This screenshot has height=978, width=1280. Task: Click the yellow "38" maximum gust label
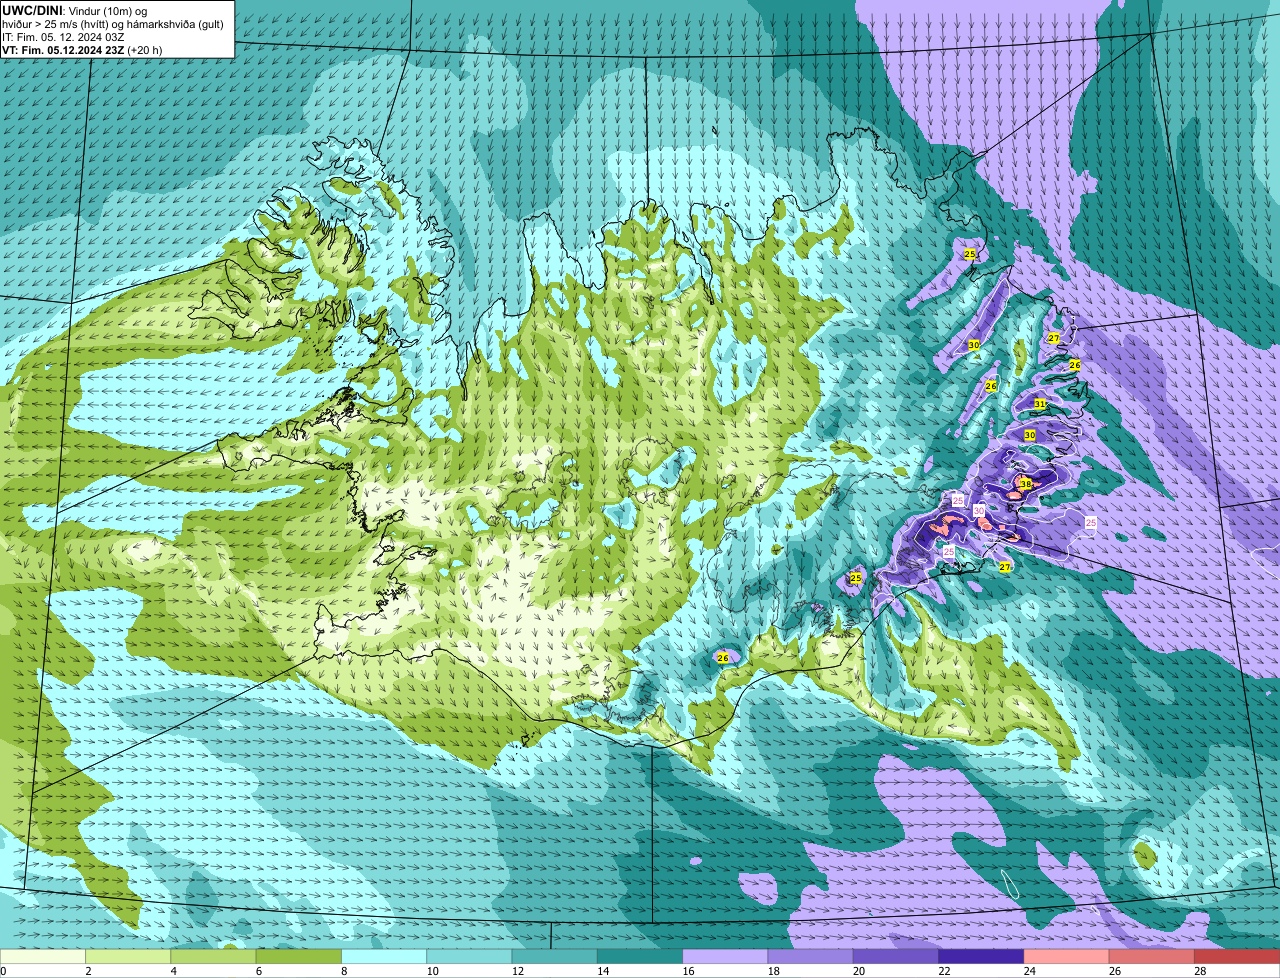[1026, 484]
